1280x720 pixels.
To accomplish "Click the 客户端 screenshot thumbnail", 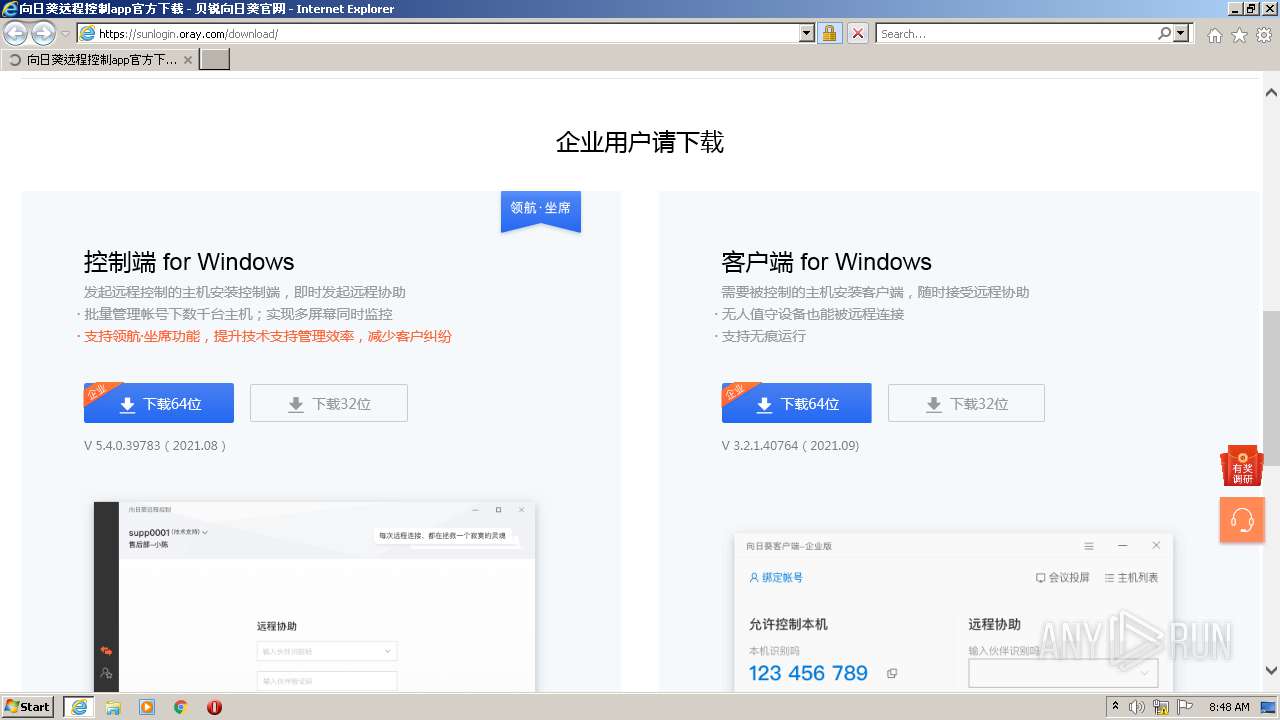I will [953, 612].
